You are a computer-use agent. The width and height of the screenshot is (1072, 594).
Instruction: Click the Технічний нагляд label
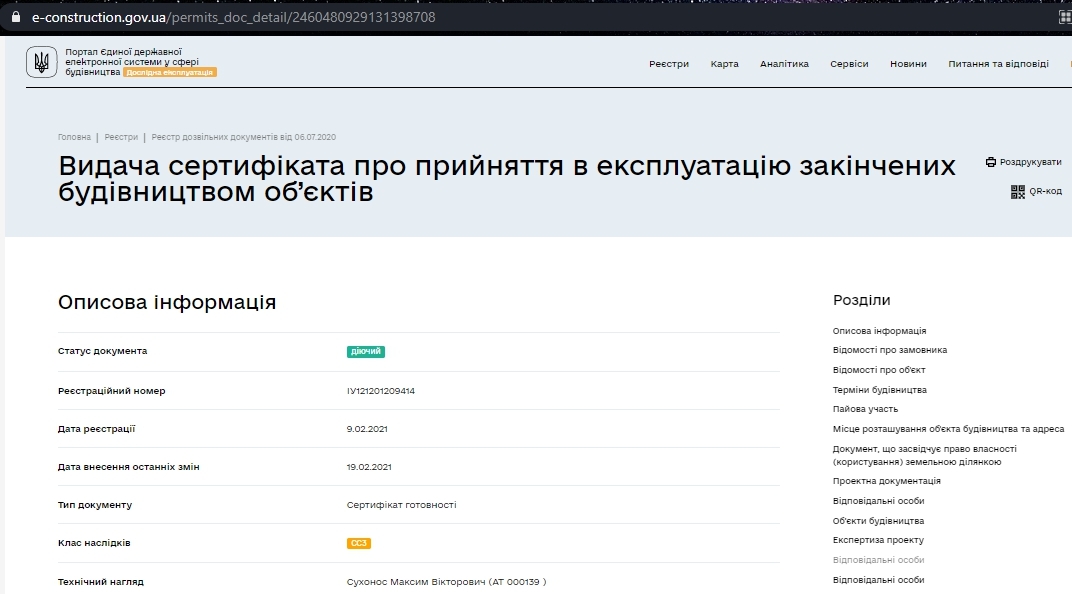(x=100, y=582)
